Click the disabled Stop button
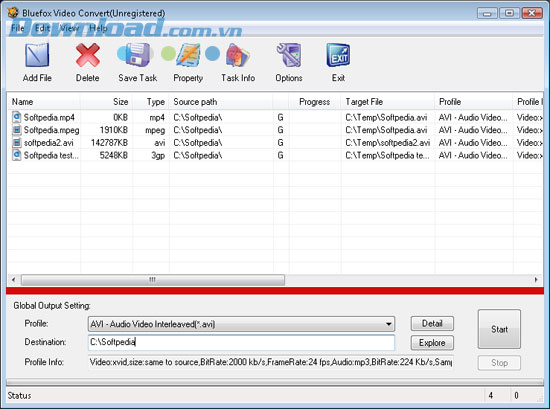Screen dimensions: 550x409 coord(499,363)
